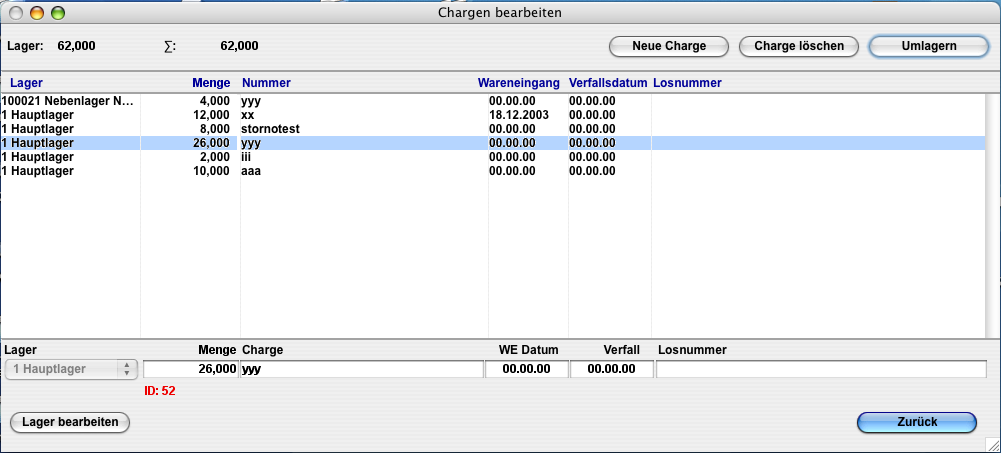Image resolution: width=1001 pixels, height=453 pixels.
Task: Focus the Charge text field containing yyy
Action: (x=361, y=369)
